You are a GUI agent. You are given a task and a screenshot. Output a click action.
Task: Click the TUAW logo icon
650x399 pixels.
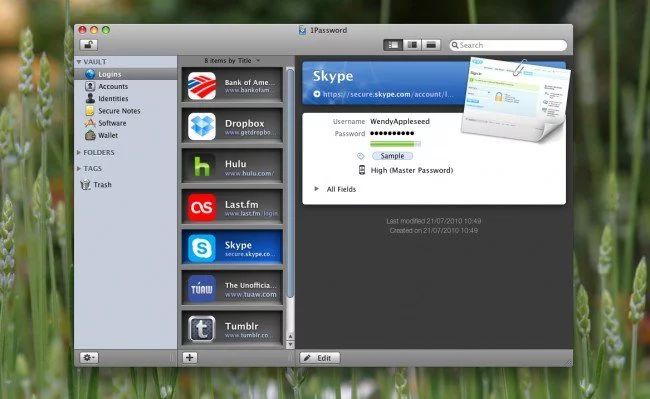tap(202, 289)
